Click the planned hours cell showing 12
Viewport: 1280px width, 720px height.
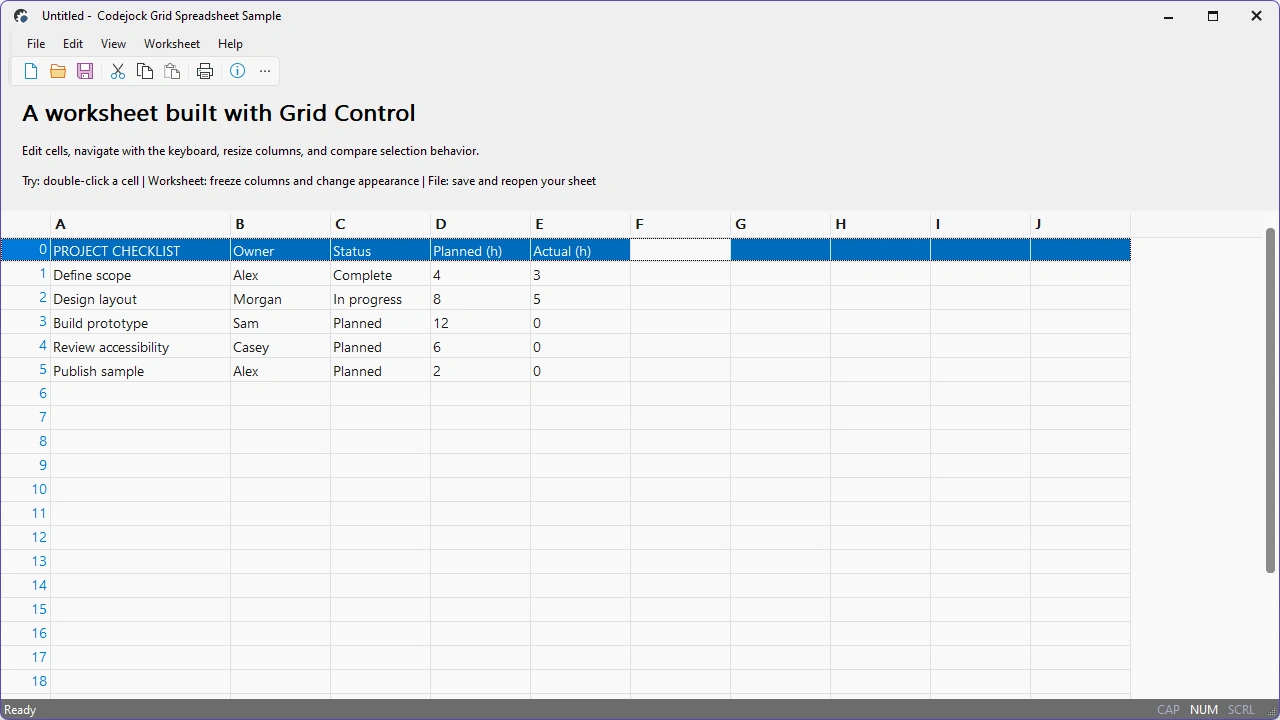coord(480,322)
